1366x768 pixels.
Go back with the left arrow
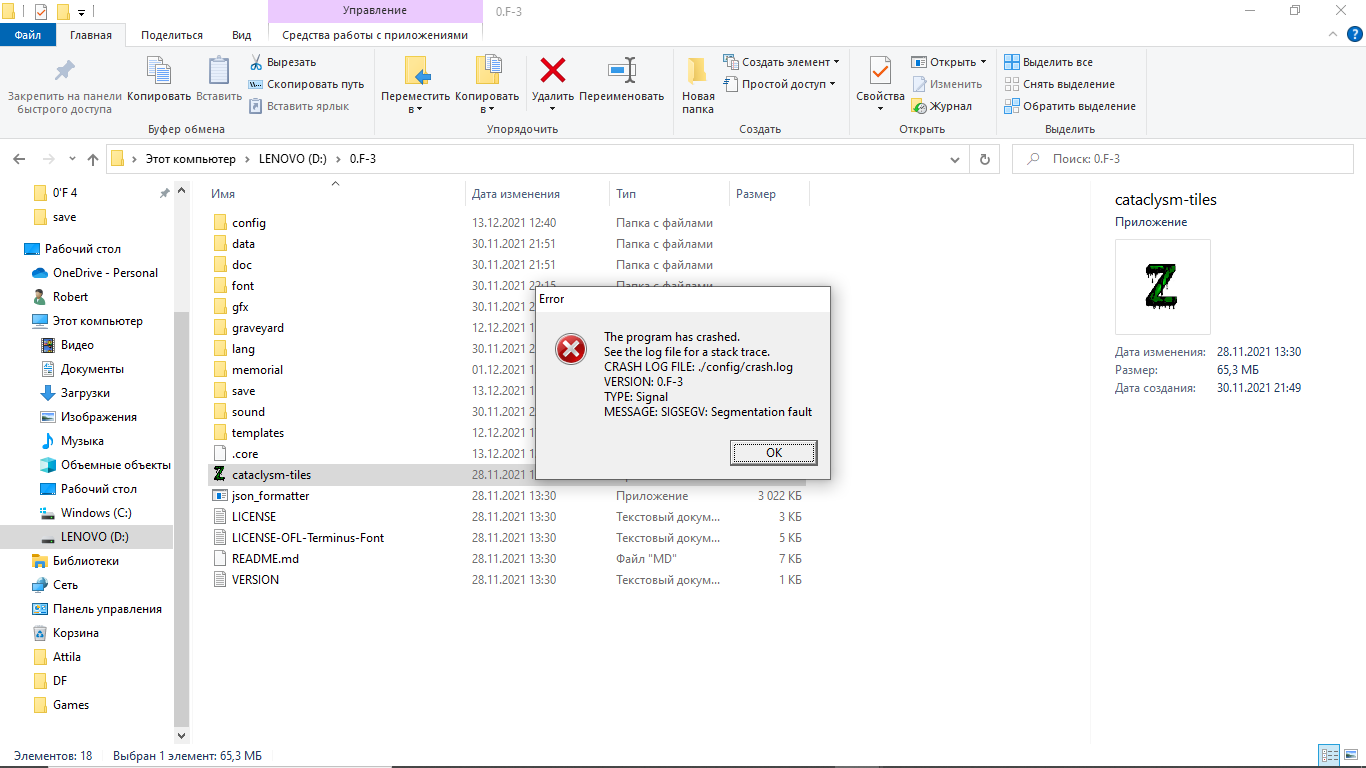click(x=18, y=159)
